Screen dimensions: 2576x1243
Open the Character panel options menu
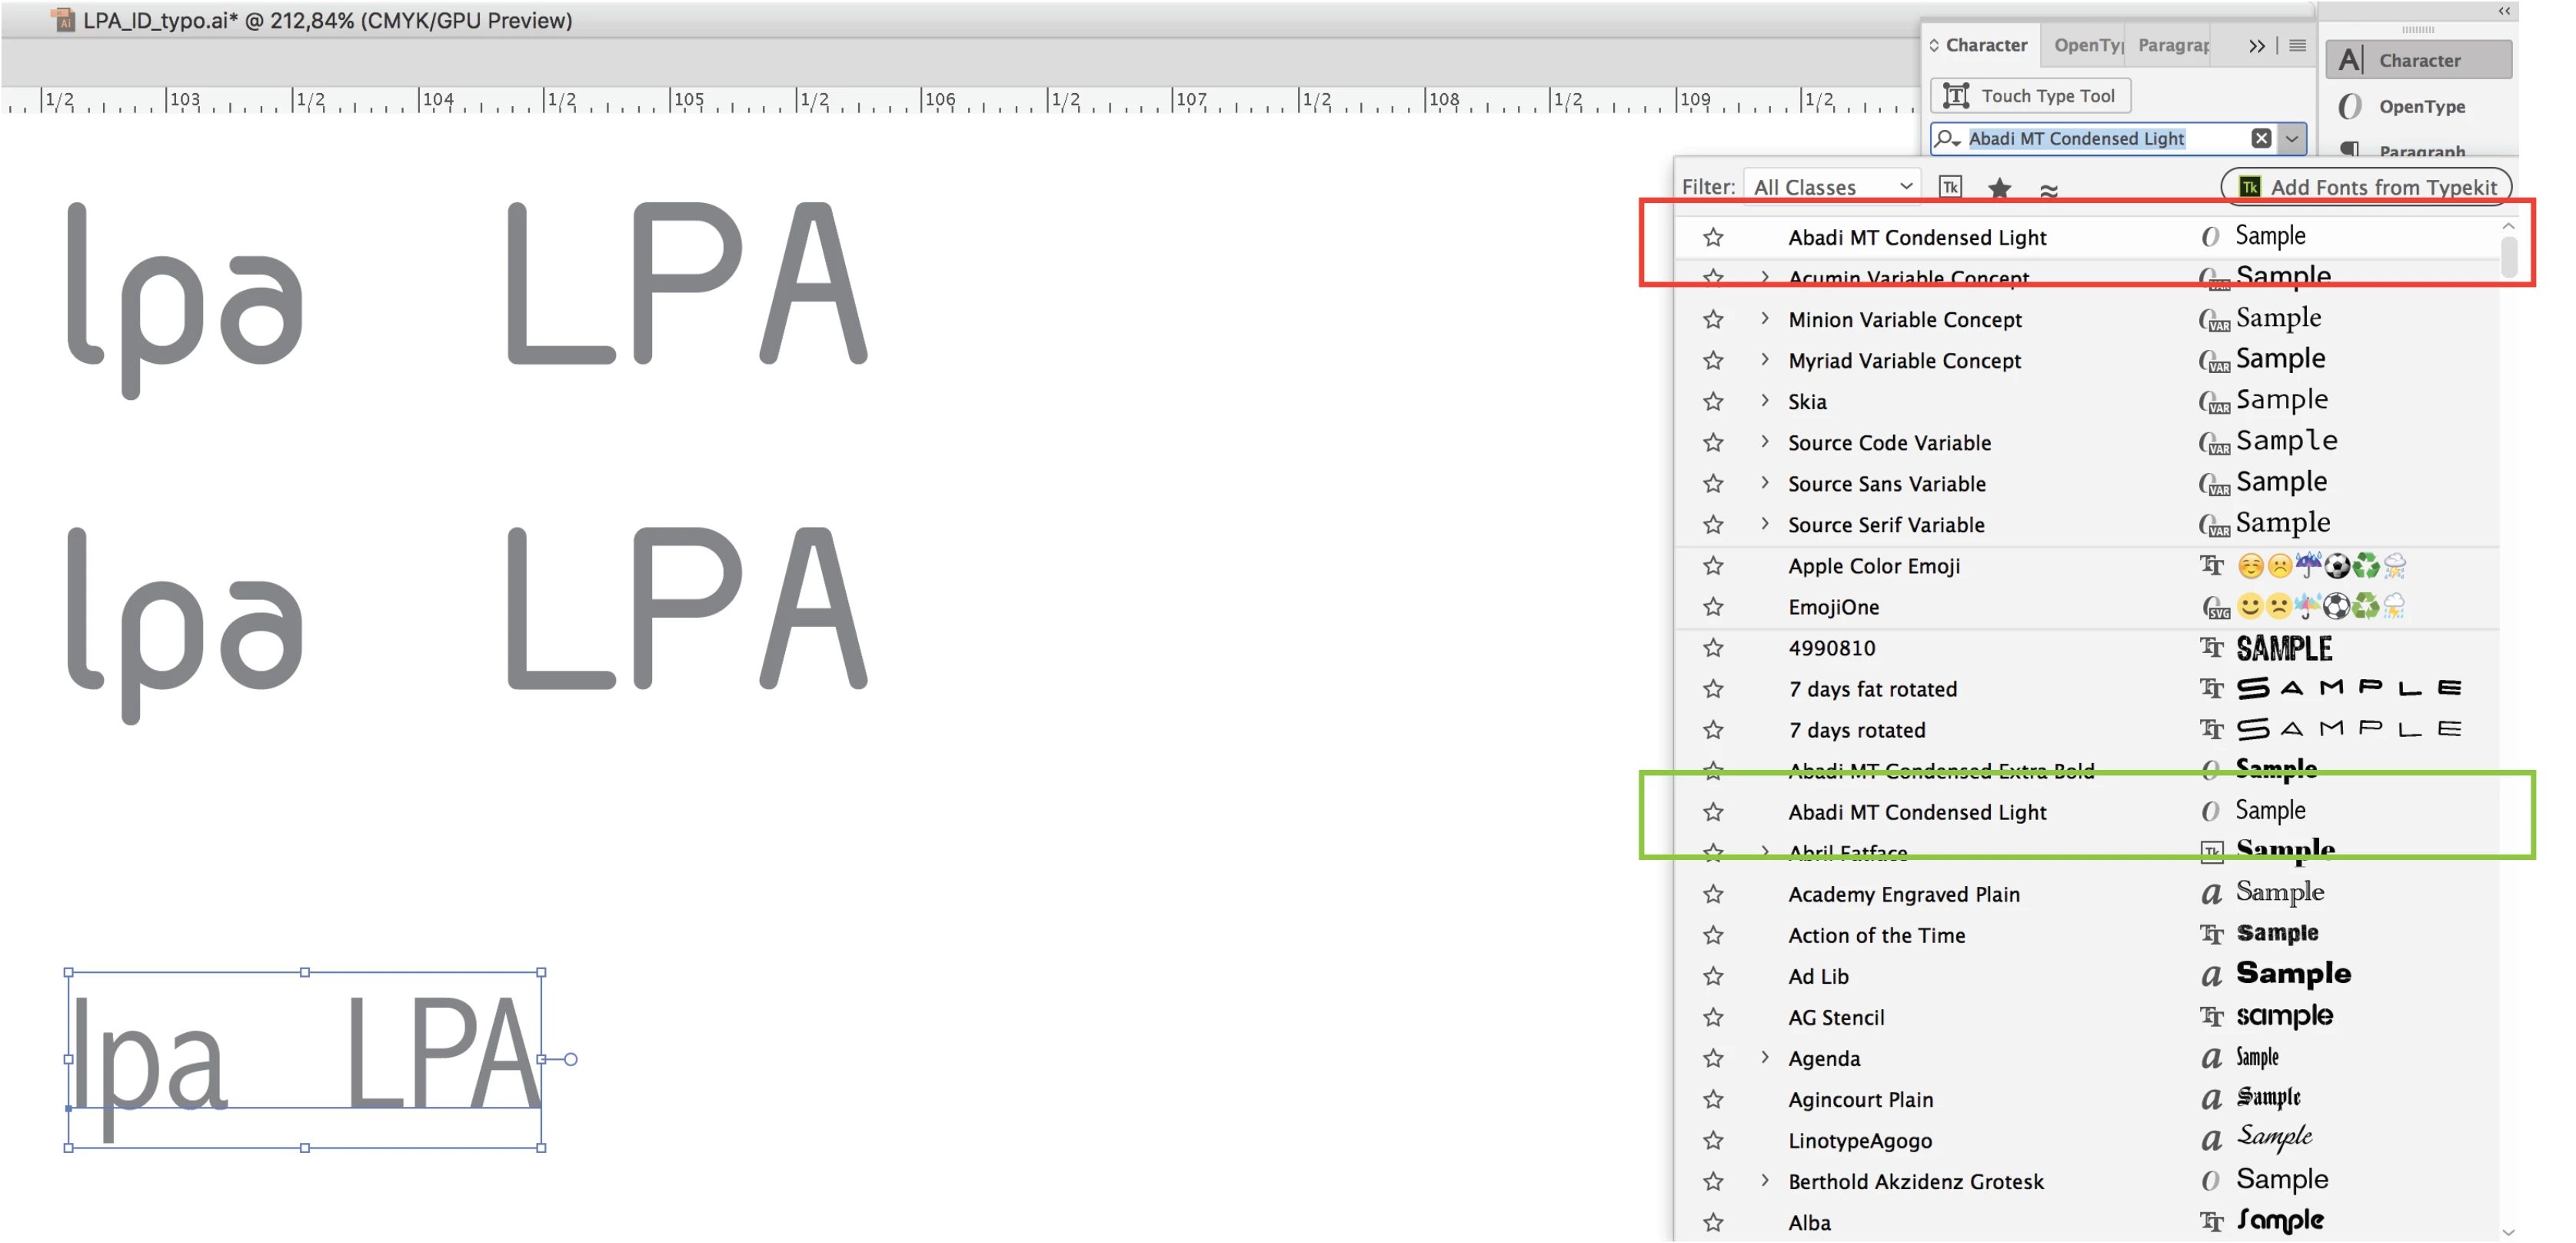coord(2297,45)
